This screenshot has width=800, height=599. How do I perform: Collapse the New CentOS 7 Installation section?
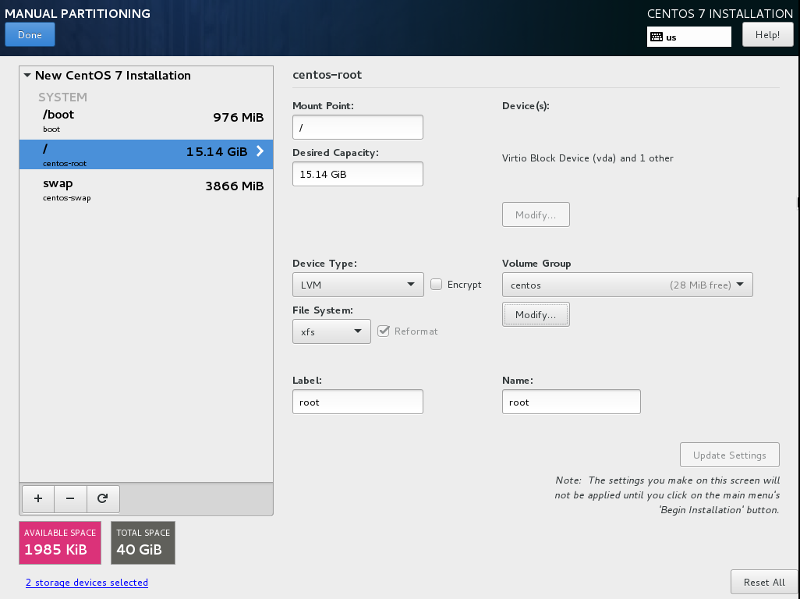(x=25, y=75)
